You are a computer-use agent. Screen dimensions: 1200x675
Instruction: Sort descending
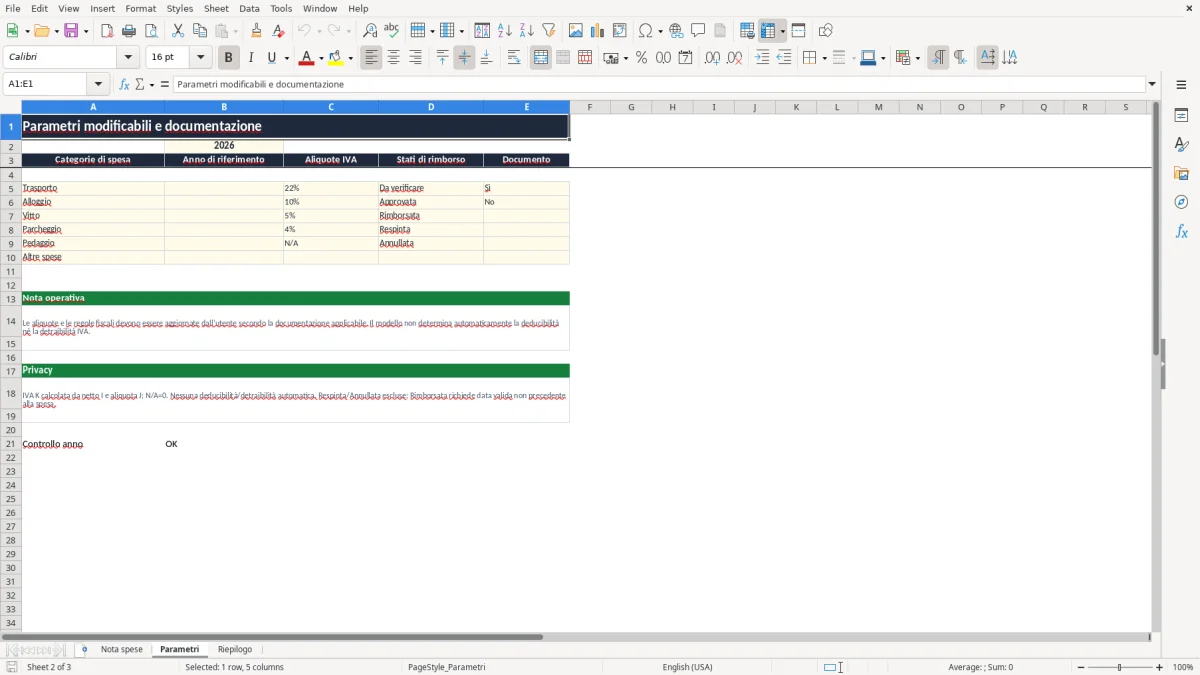click(526, 31)
